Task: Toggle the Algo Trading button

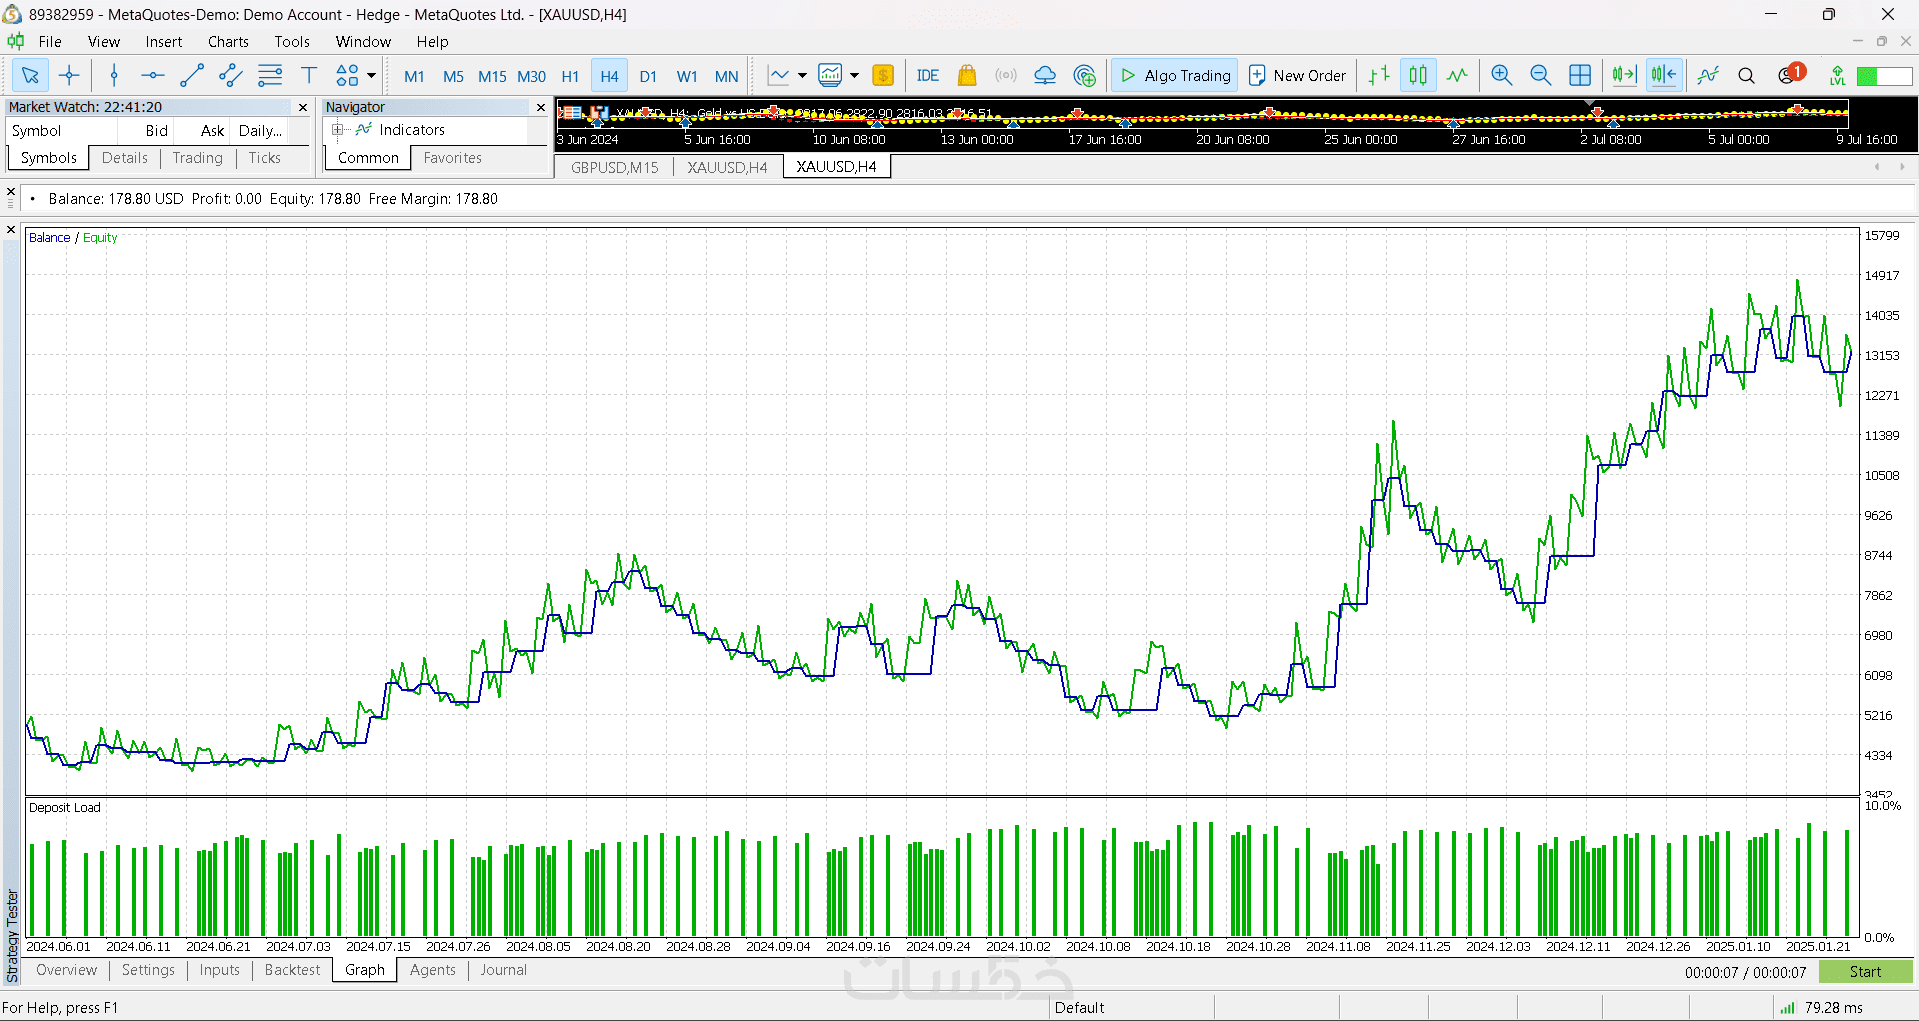Action: coord(1175,75)
